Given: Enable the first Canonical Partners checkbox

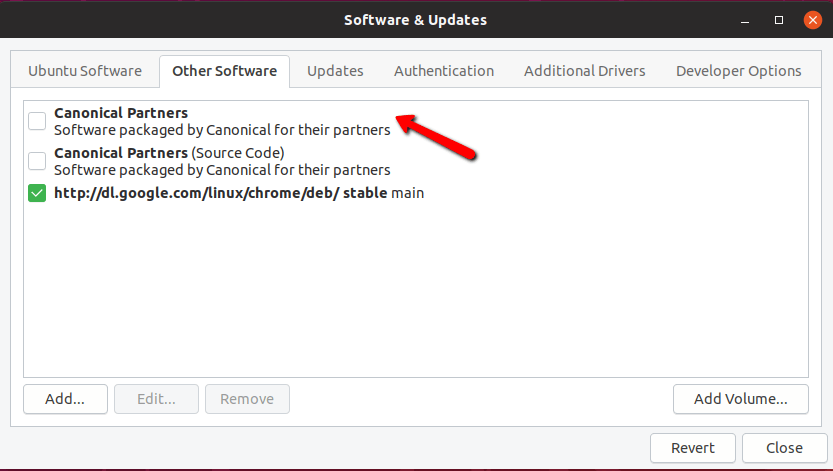Looking at the screenshot, I should 37,122.
